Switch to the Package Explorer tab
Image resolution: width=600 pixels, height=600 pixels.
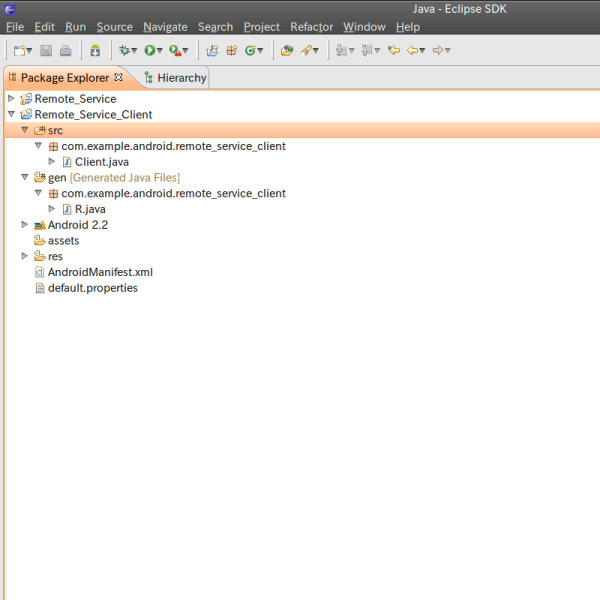(x=65, y=78)
